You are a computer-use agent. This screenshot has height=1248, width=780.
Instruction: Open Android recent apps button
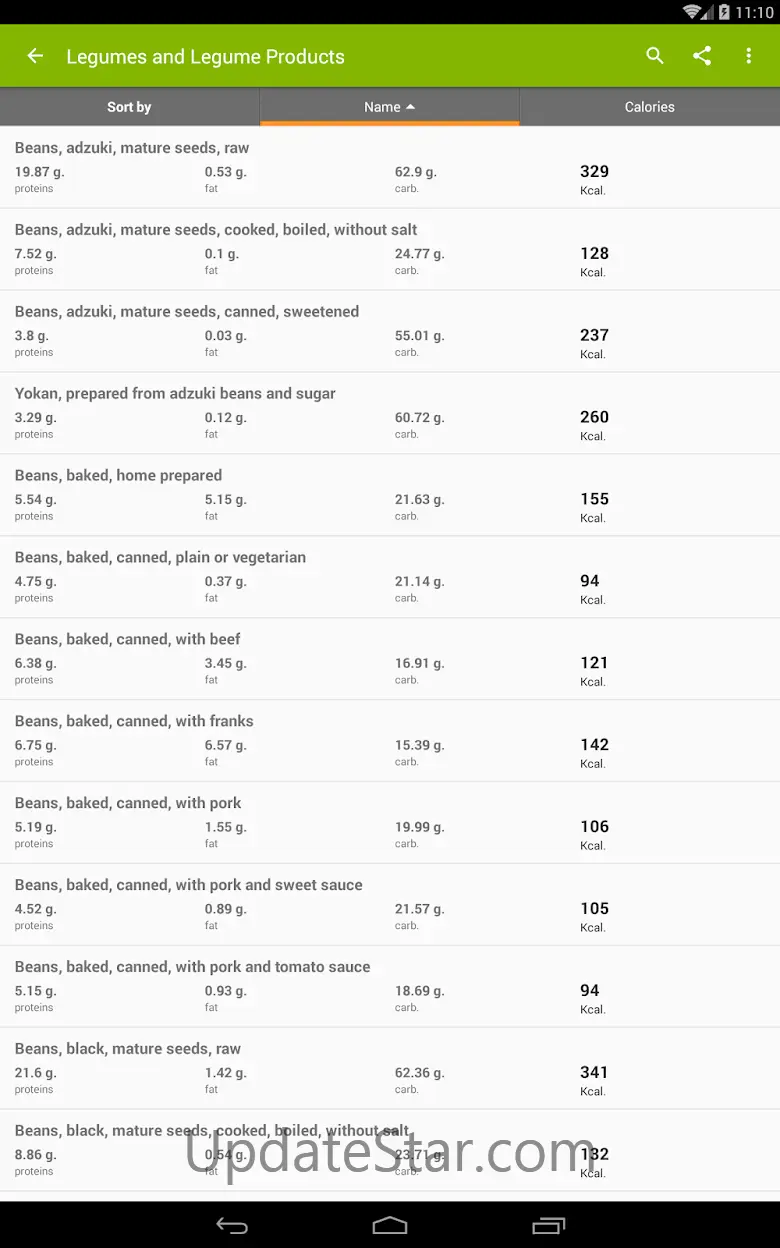[x=549, y=1225]
